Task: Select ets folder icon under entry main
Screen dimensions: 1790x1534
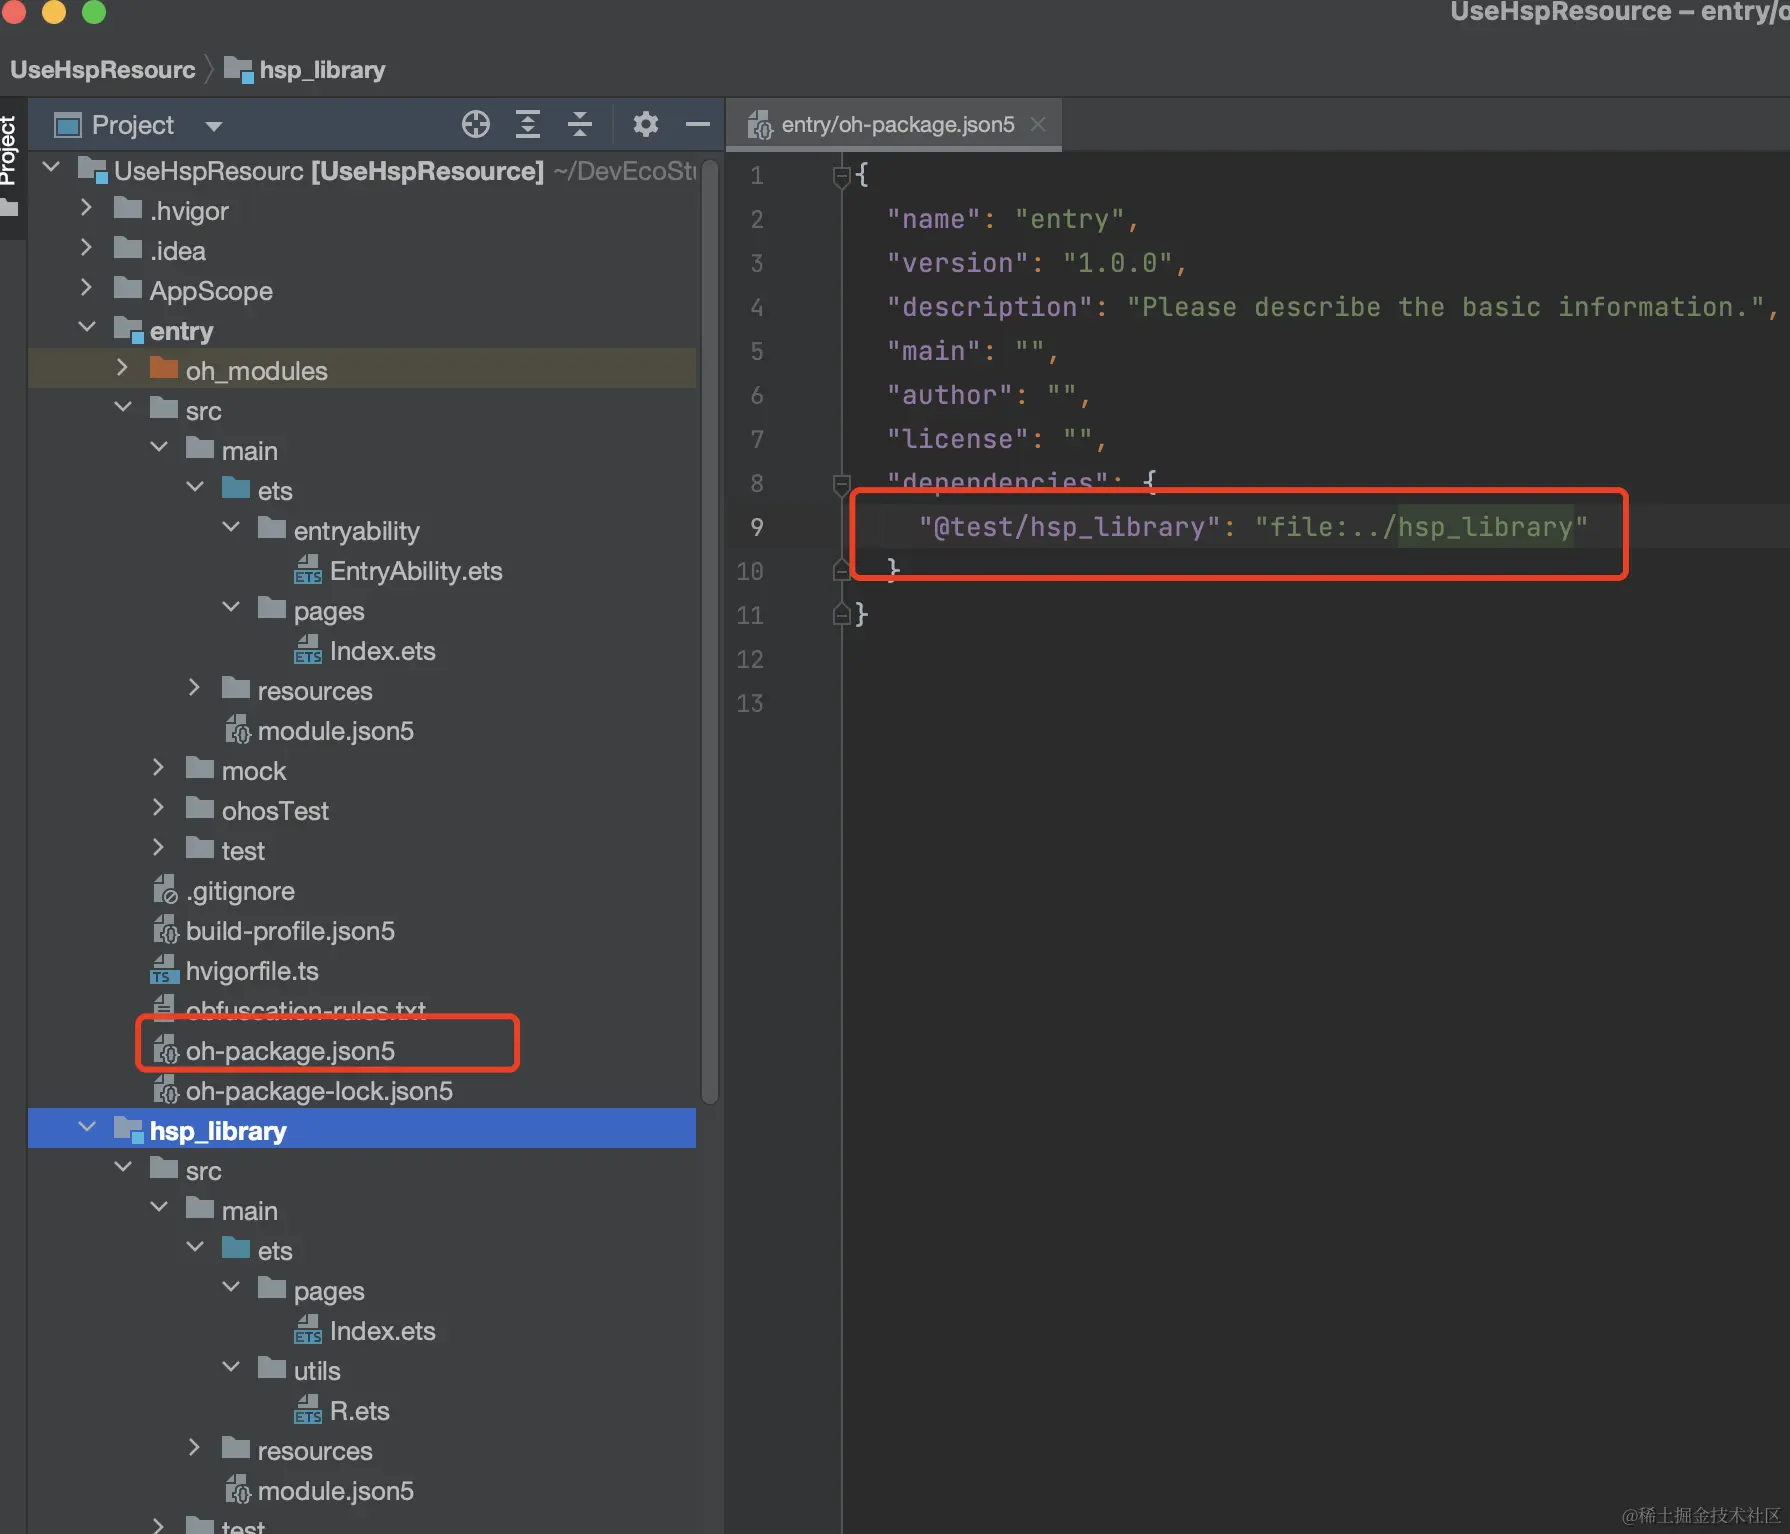Action: coord(236,488)
